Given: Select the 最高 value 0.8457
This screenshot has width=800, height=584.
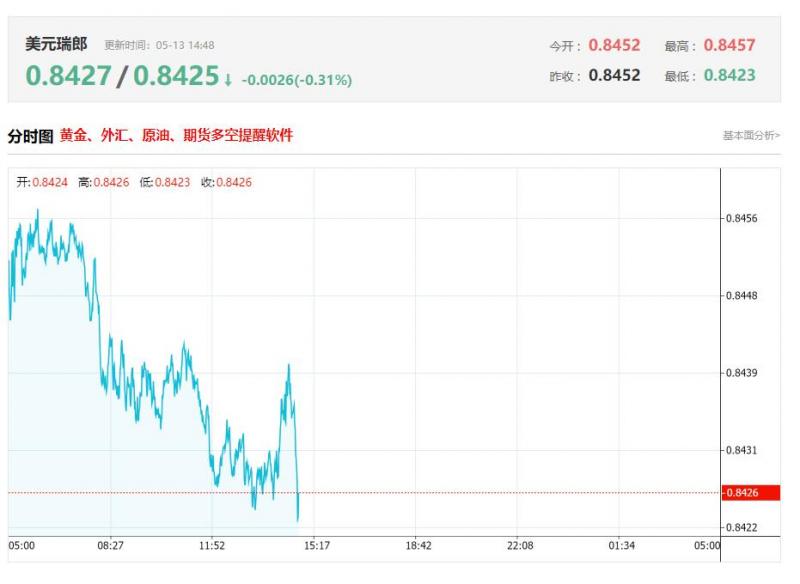Looking at the screenshot, I should click(730, 45).
